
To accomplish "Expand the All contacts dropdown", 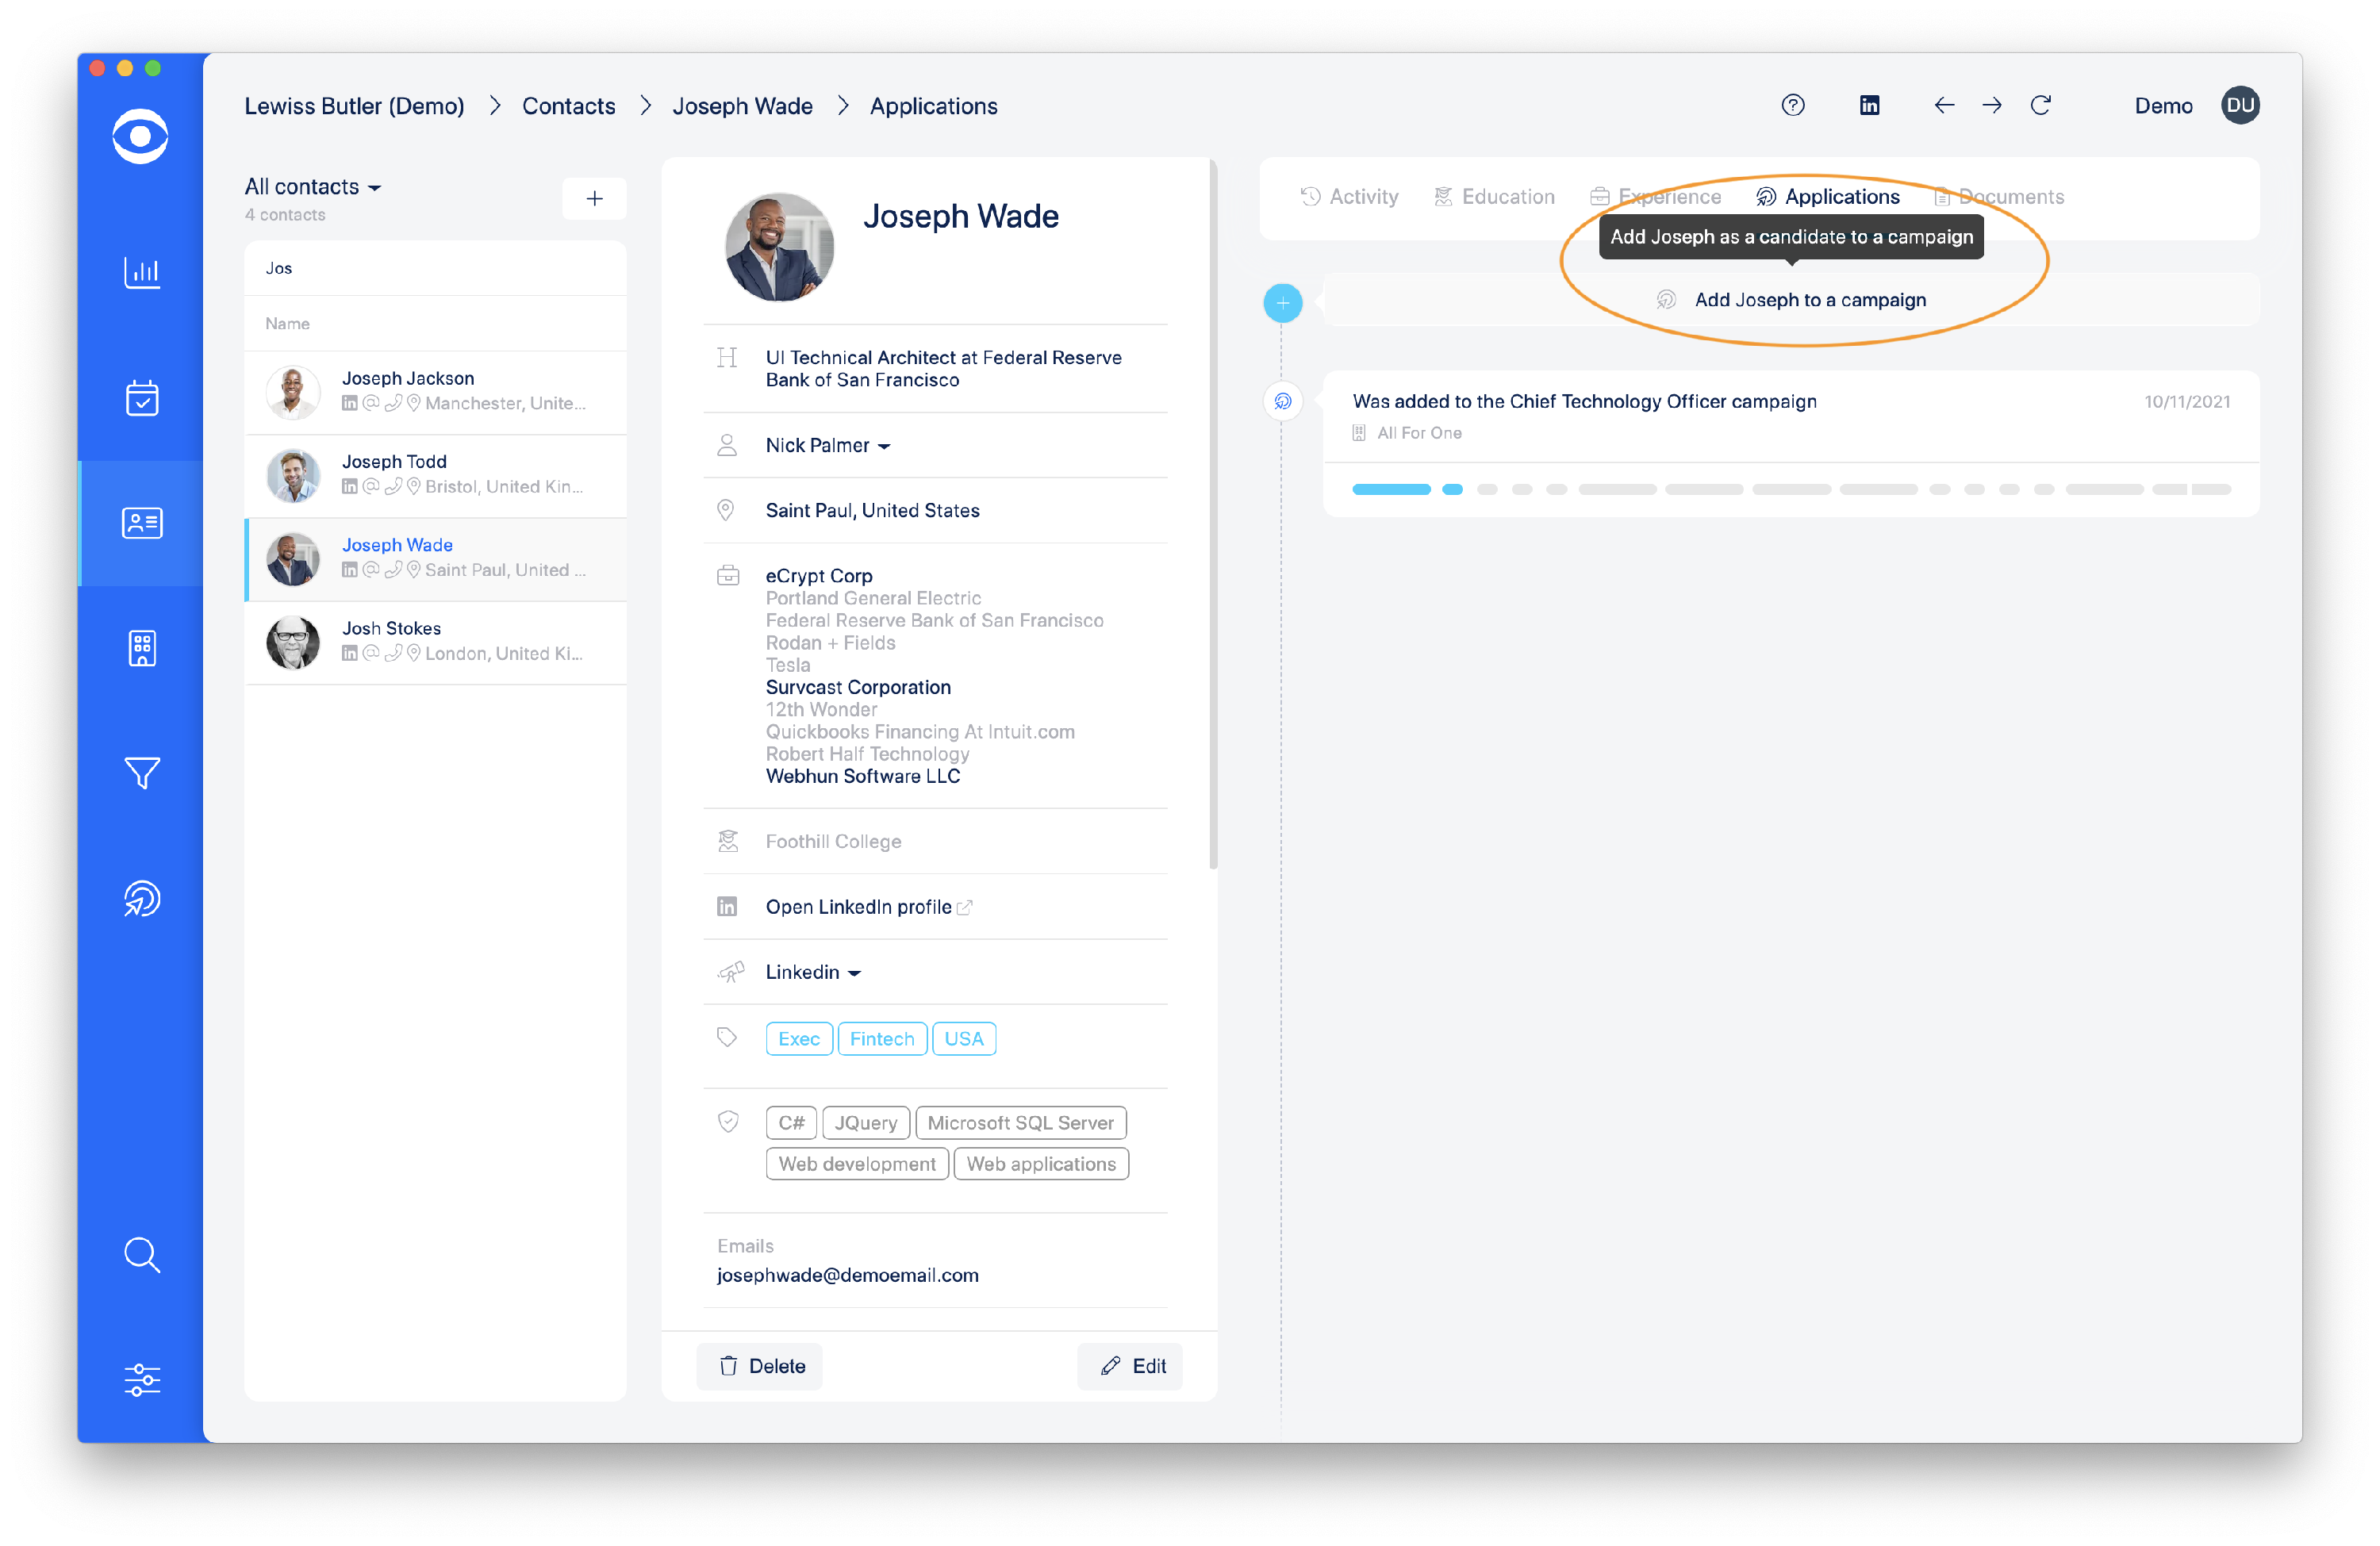I will 312,187.
